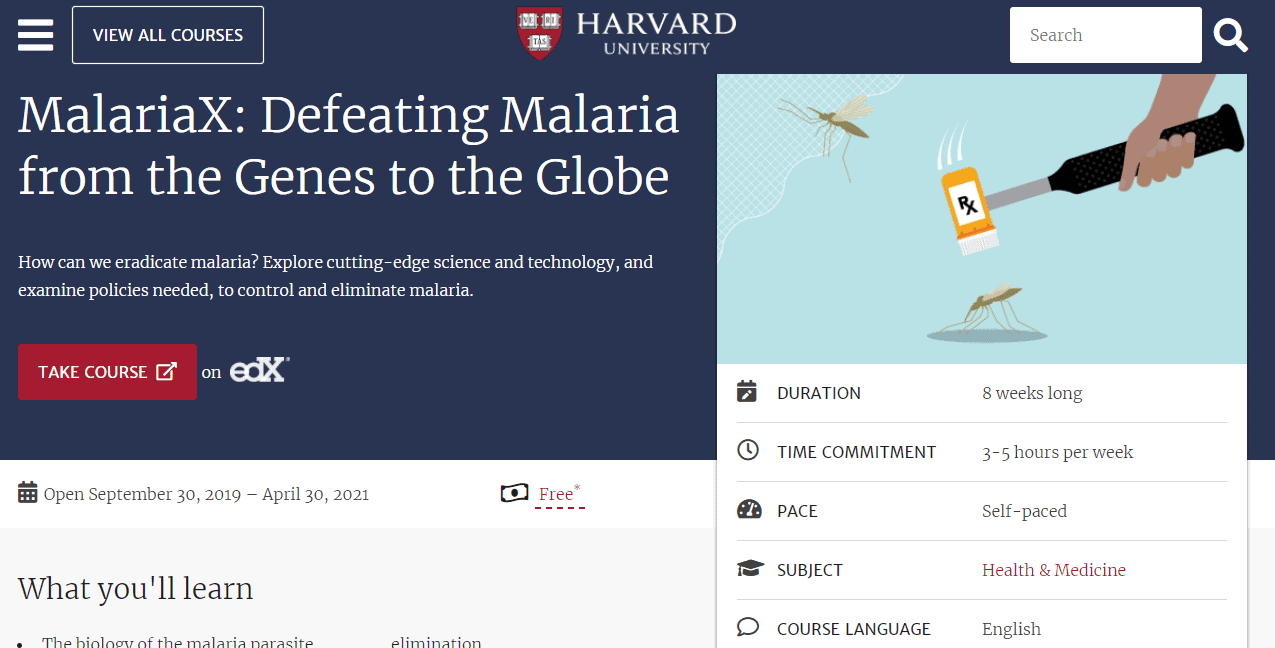Open the Health & Medicine subject link
The width and height of the screenshot is (1275, 648).
pos(1054,570)
